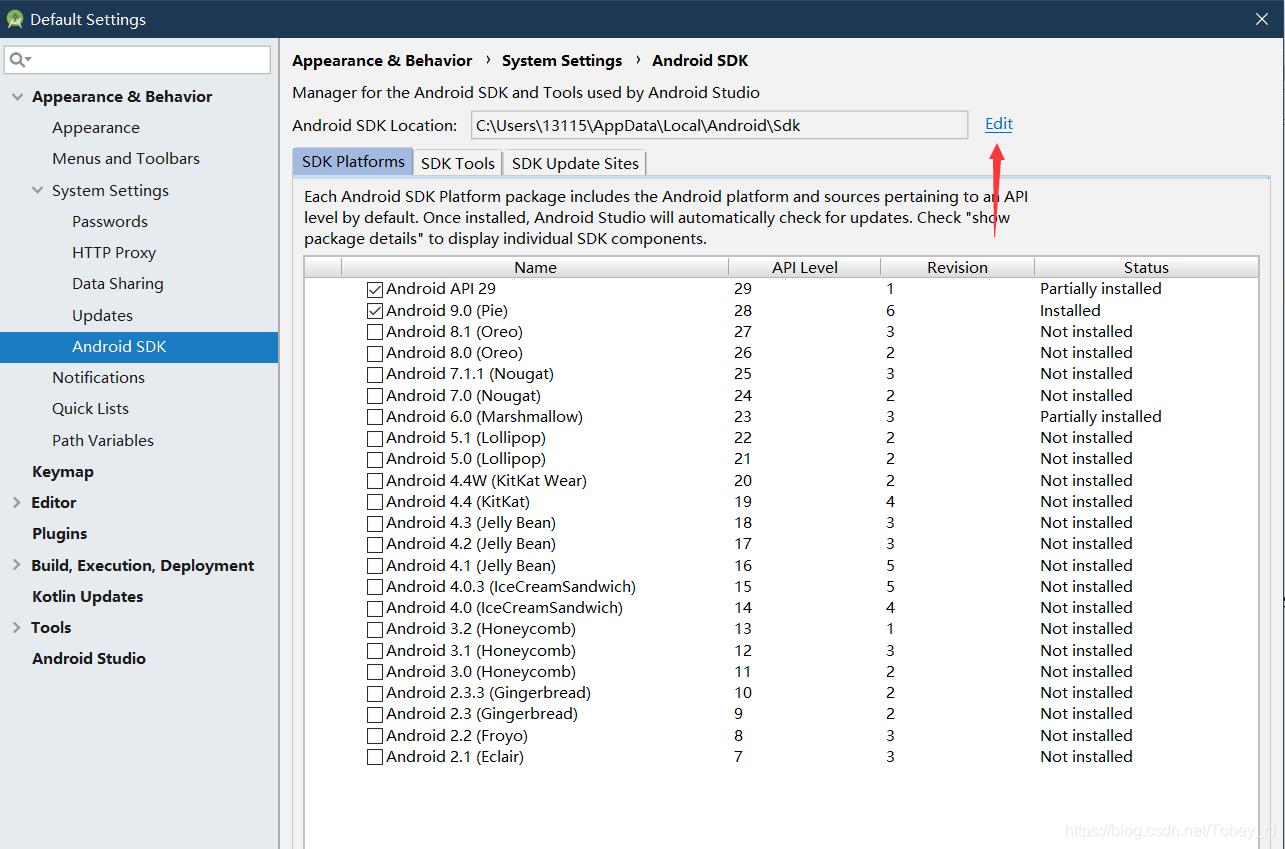Screen dimensions: 1285x849
Task: Open the SDK Tools tab
Action: pyautogui.click(x=458, y=163)
